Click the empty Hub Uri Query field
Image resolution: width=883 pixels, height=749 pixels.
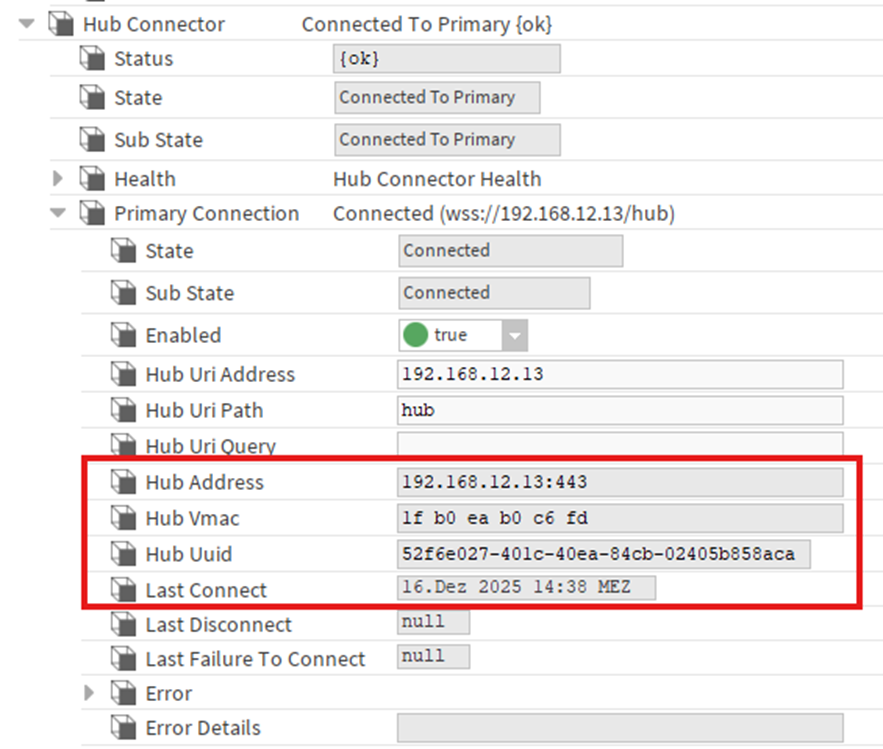tap(620, 444)
